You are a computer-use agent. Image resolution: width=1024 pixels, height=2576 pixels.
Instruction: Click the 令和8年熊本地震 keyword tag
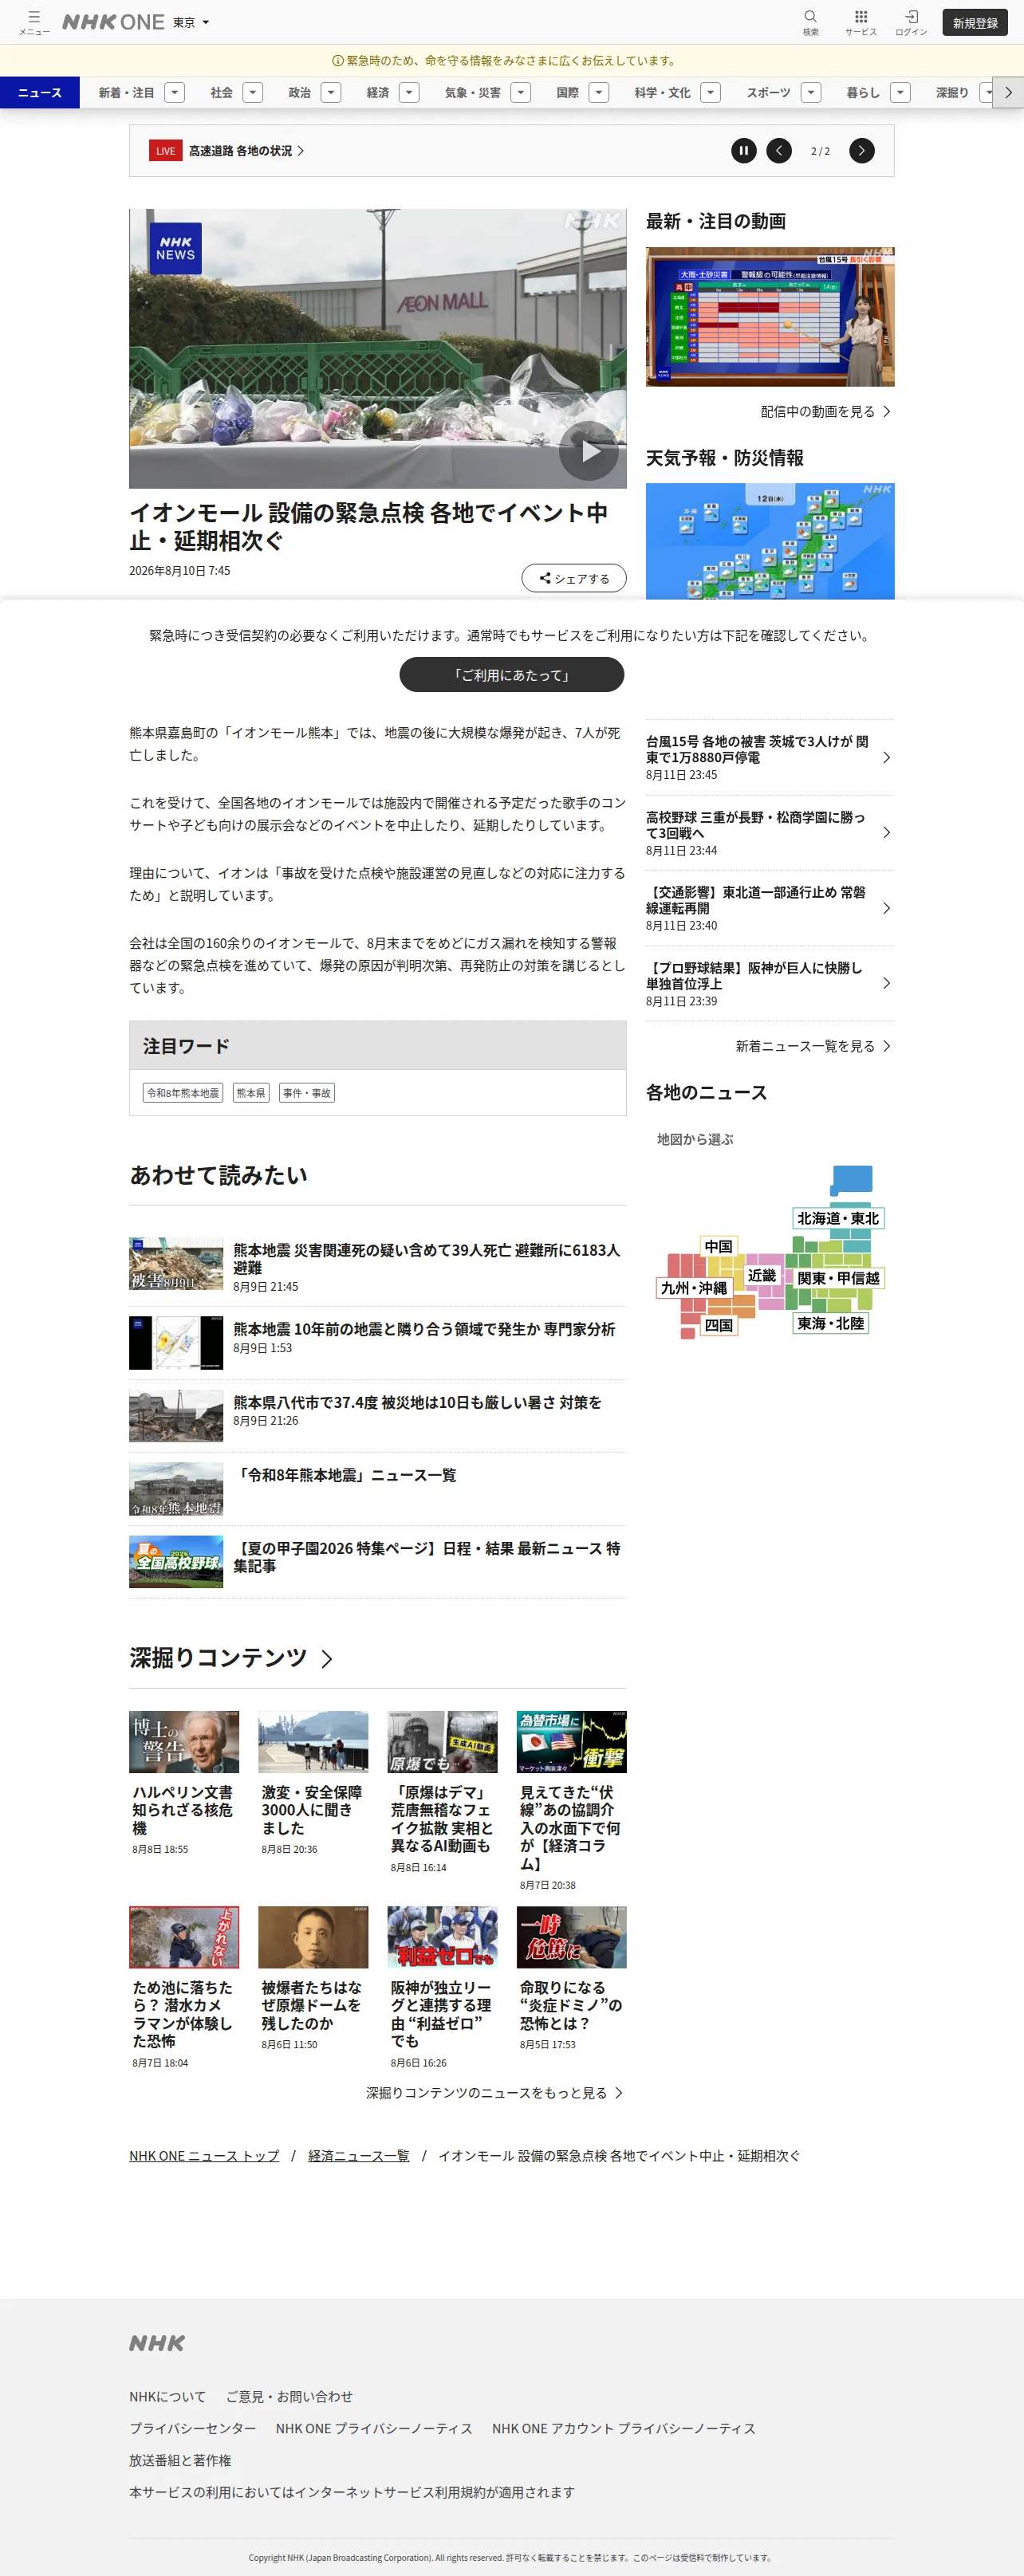click(183, 1093)
